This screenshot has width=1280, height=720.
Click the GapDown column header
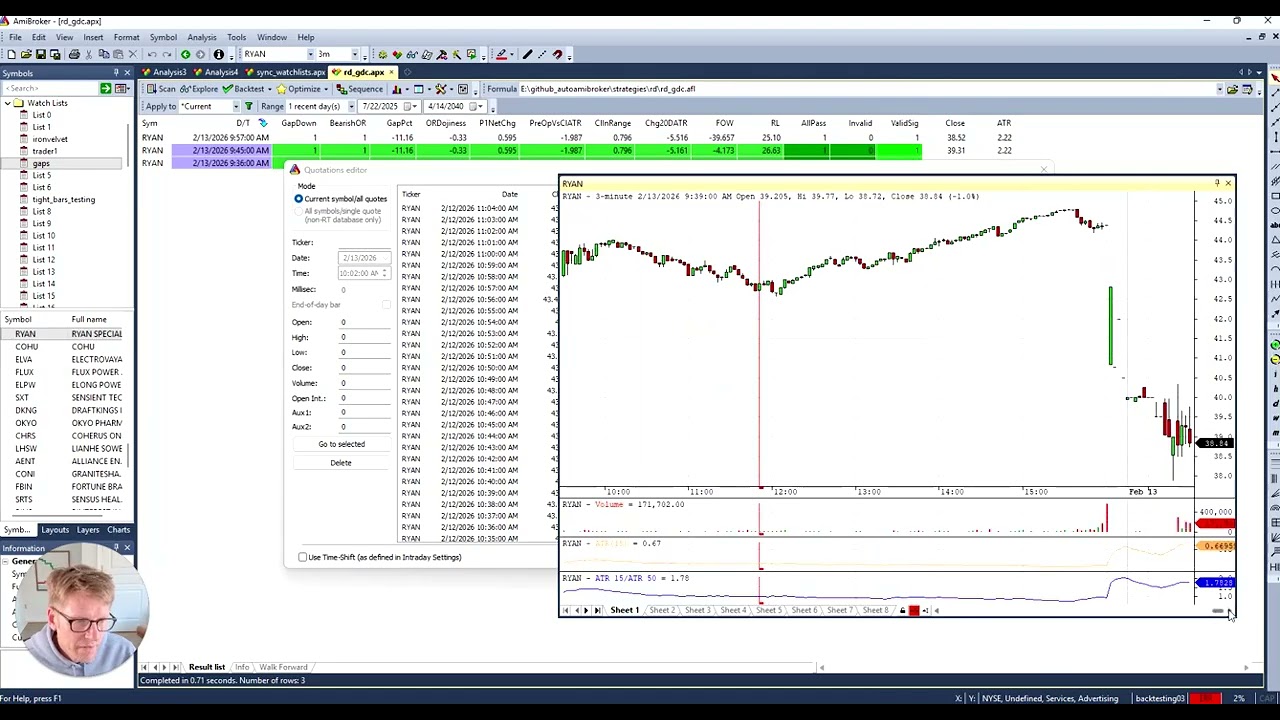tap(298, 123)
